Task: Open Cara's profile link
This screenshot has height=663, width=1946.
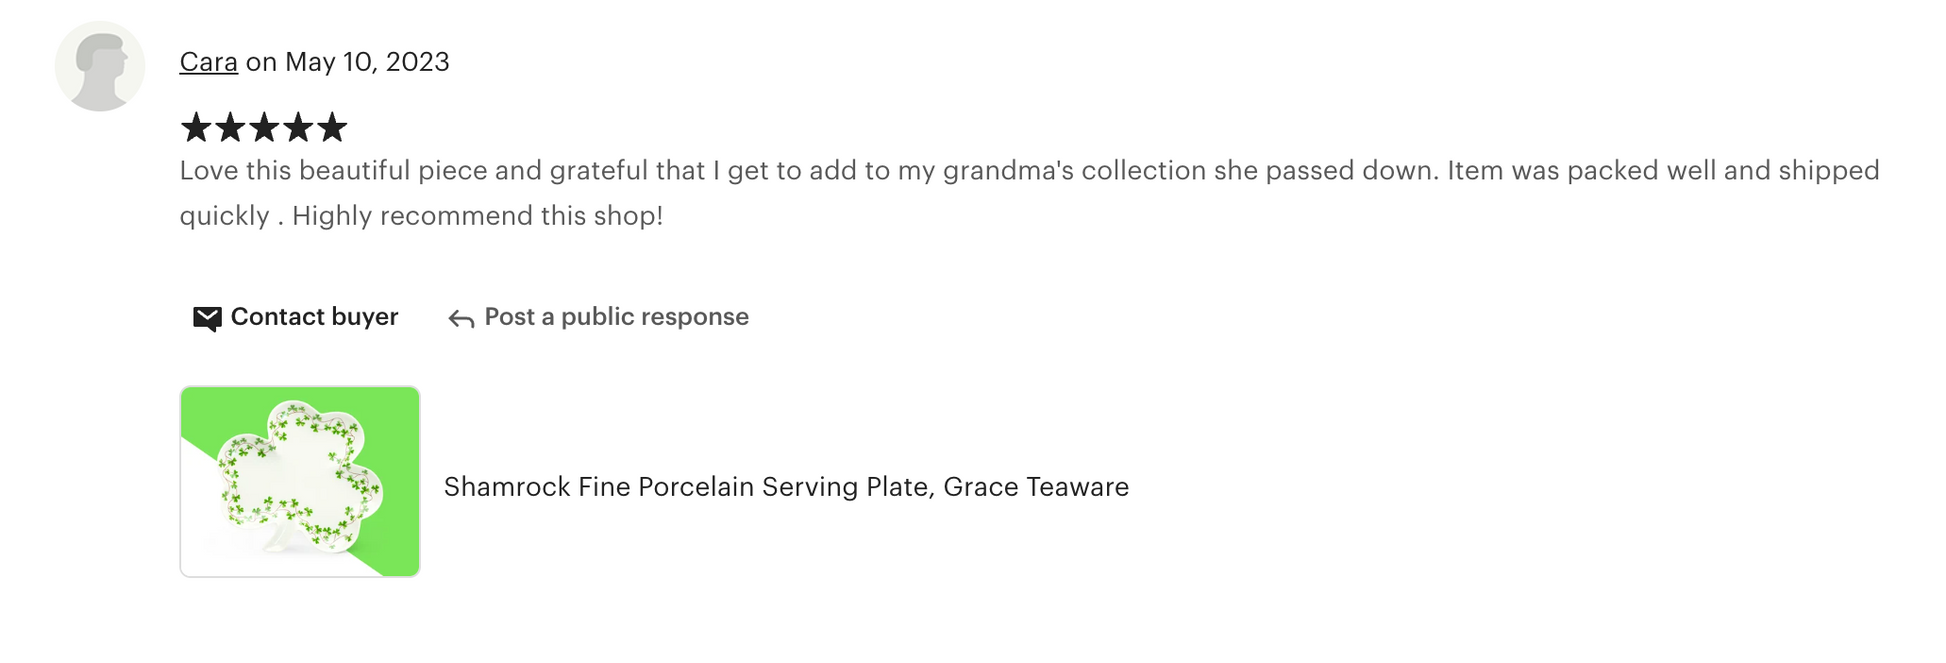Action: point(208,62)
